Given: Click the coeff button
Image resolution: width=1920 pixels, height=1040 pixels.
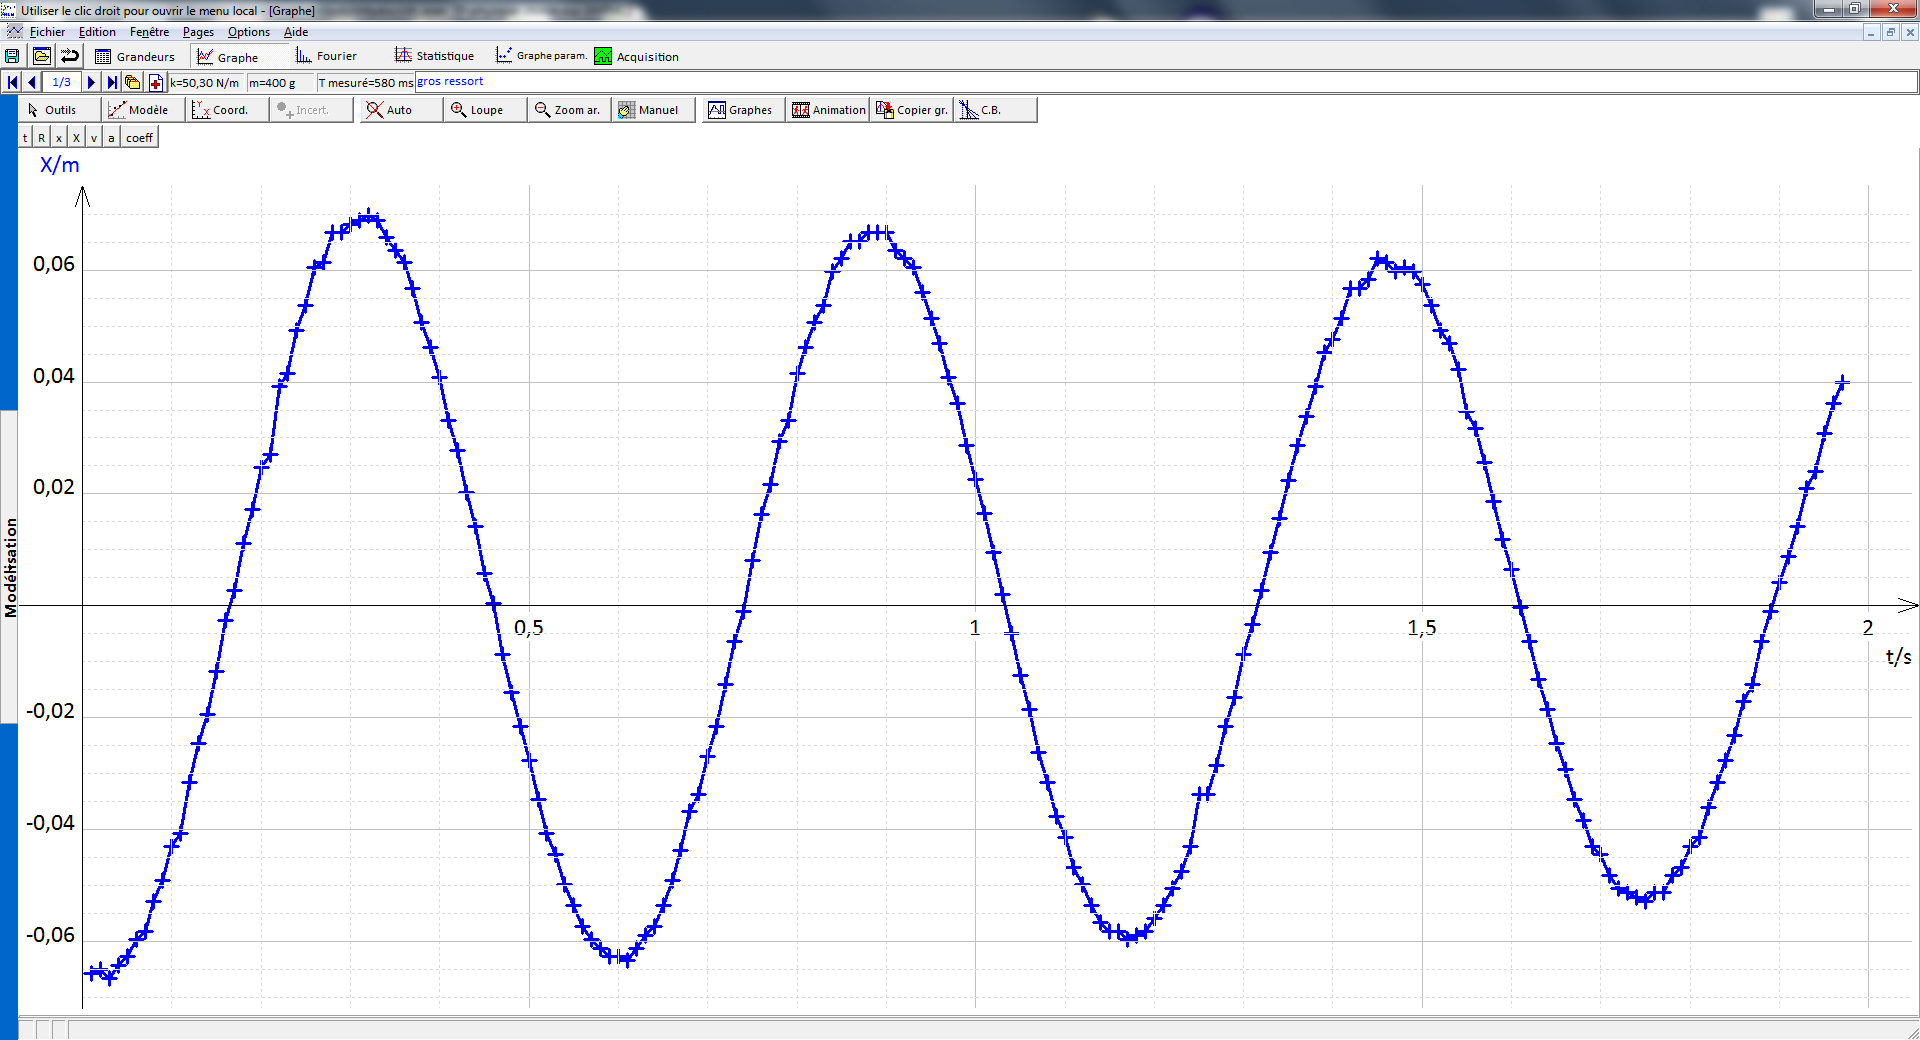Looking at the screenshot, I should 139,138.
